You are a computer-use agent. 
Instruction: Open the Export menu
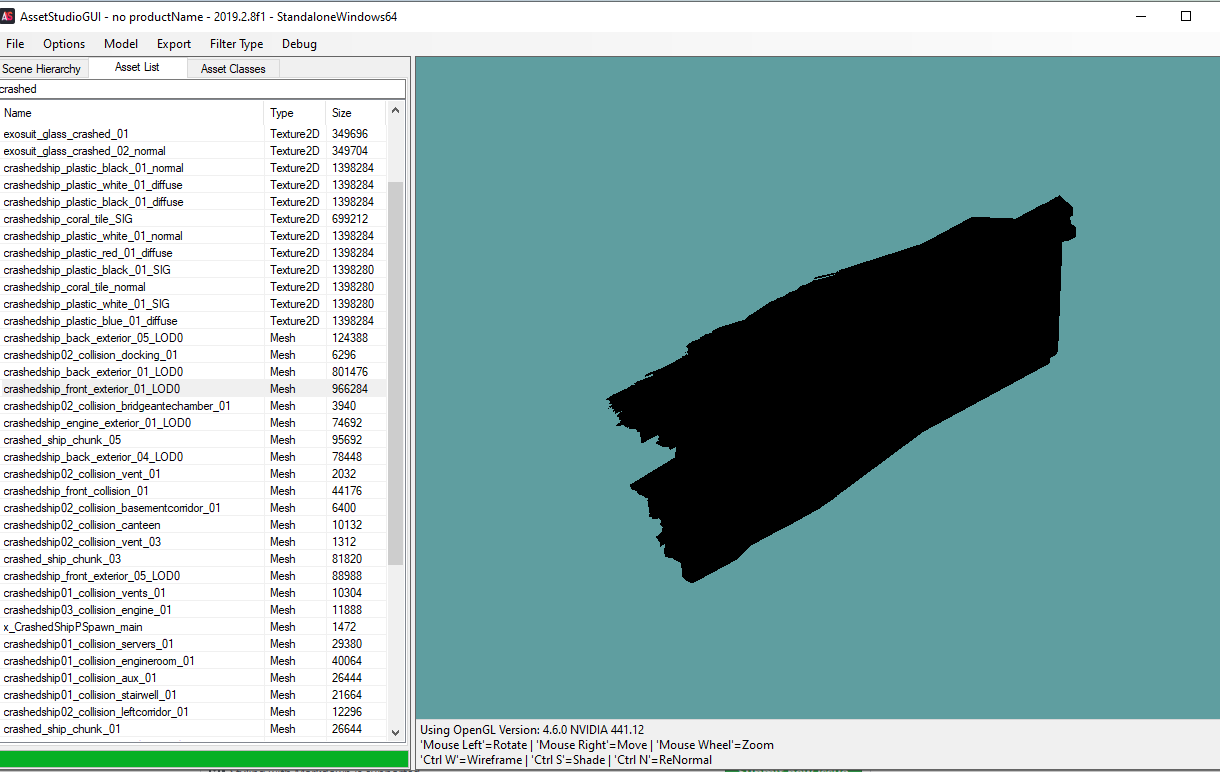pyautogui.click(x=174, y=44)
